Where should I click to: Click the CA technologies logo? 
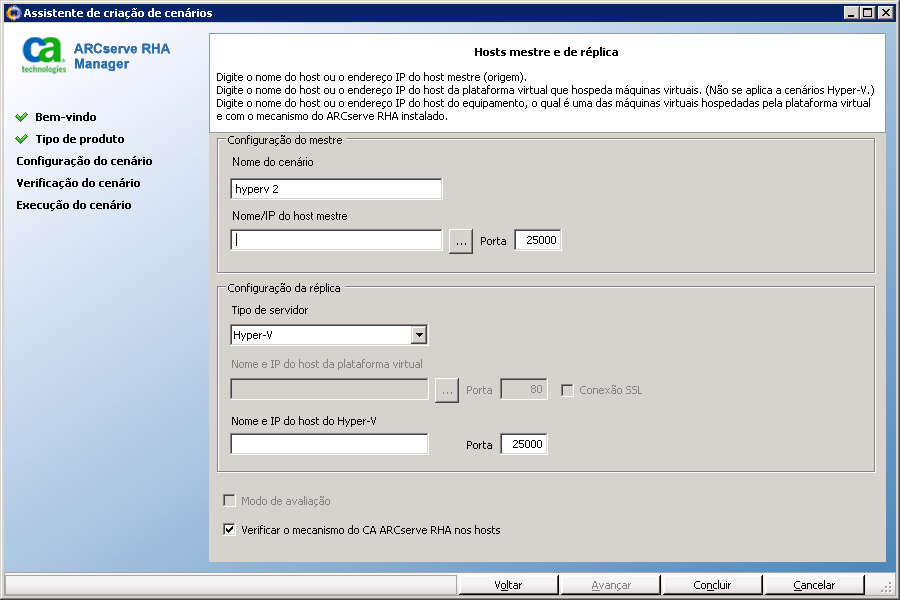click(x=44, y=56)
